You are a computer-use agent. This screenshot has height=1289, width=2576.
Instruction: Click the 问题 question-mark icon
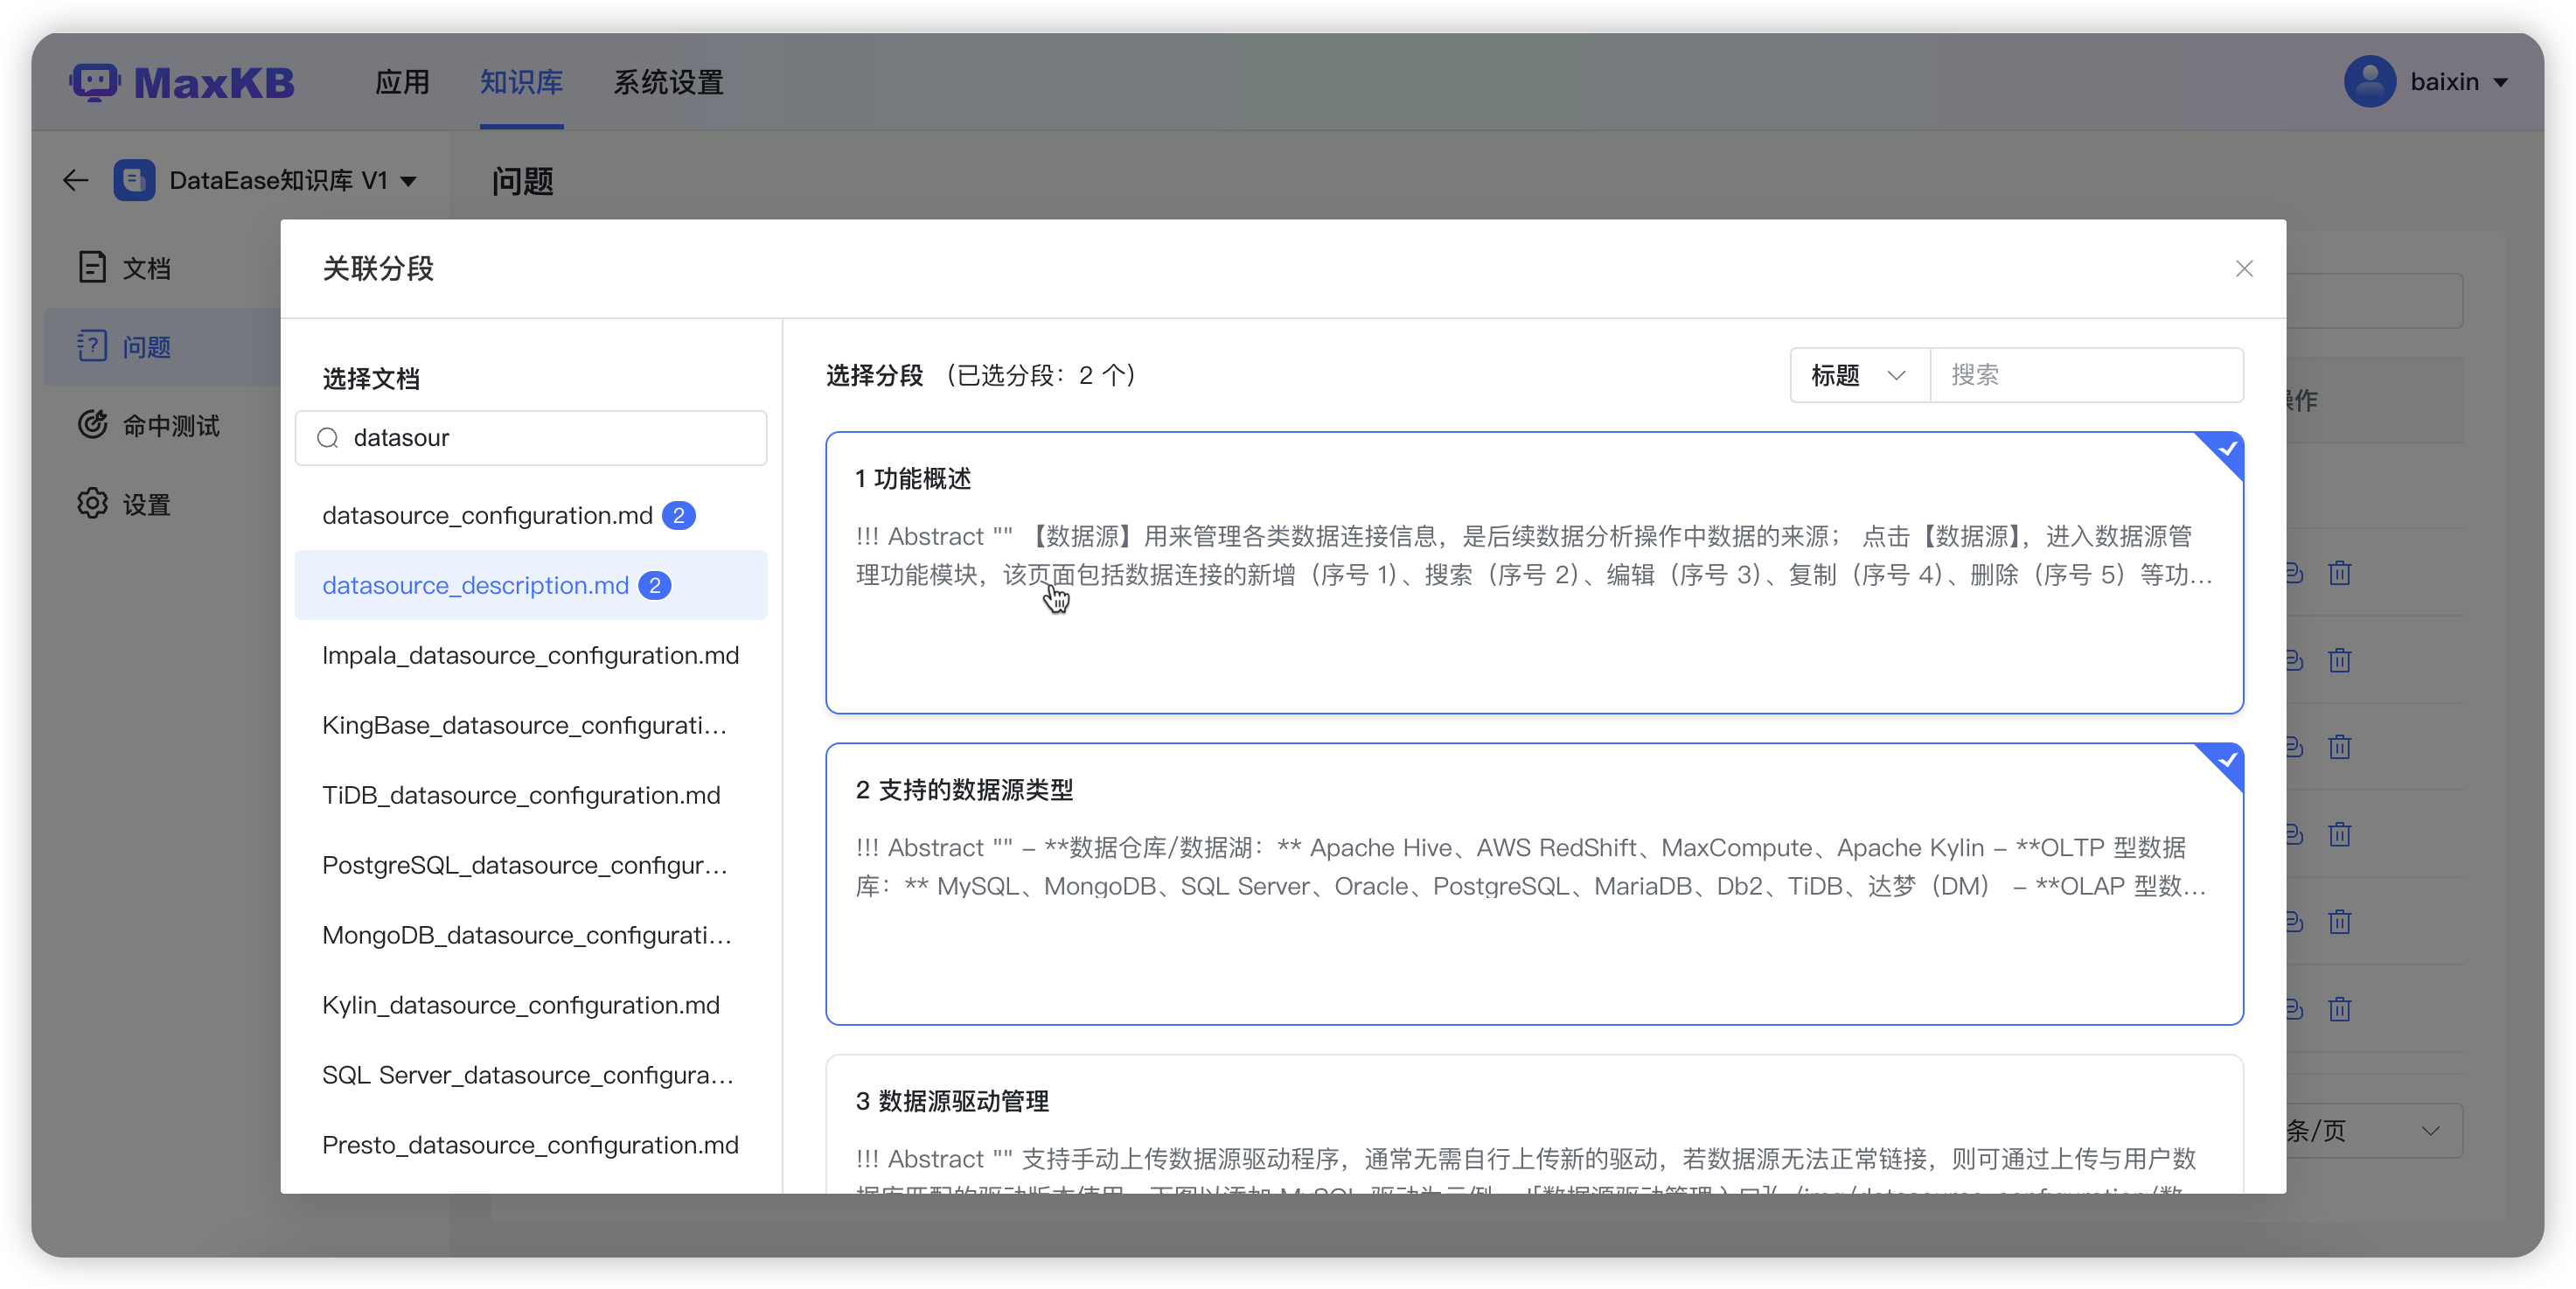point(92,346)
